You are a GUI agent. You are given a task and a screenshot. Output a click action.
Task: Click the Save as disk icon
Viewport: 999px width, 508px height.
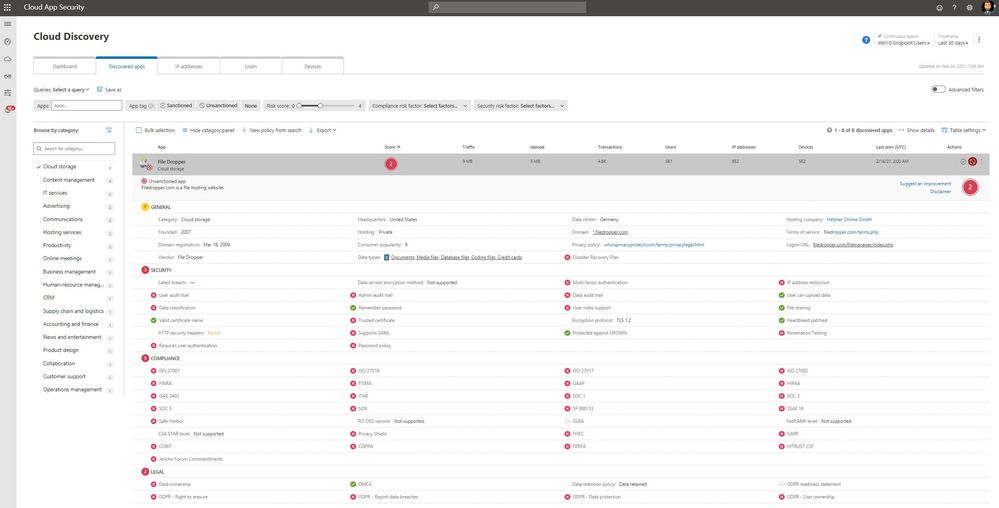99,90
